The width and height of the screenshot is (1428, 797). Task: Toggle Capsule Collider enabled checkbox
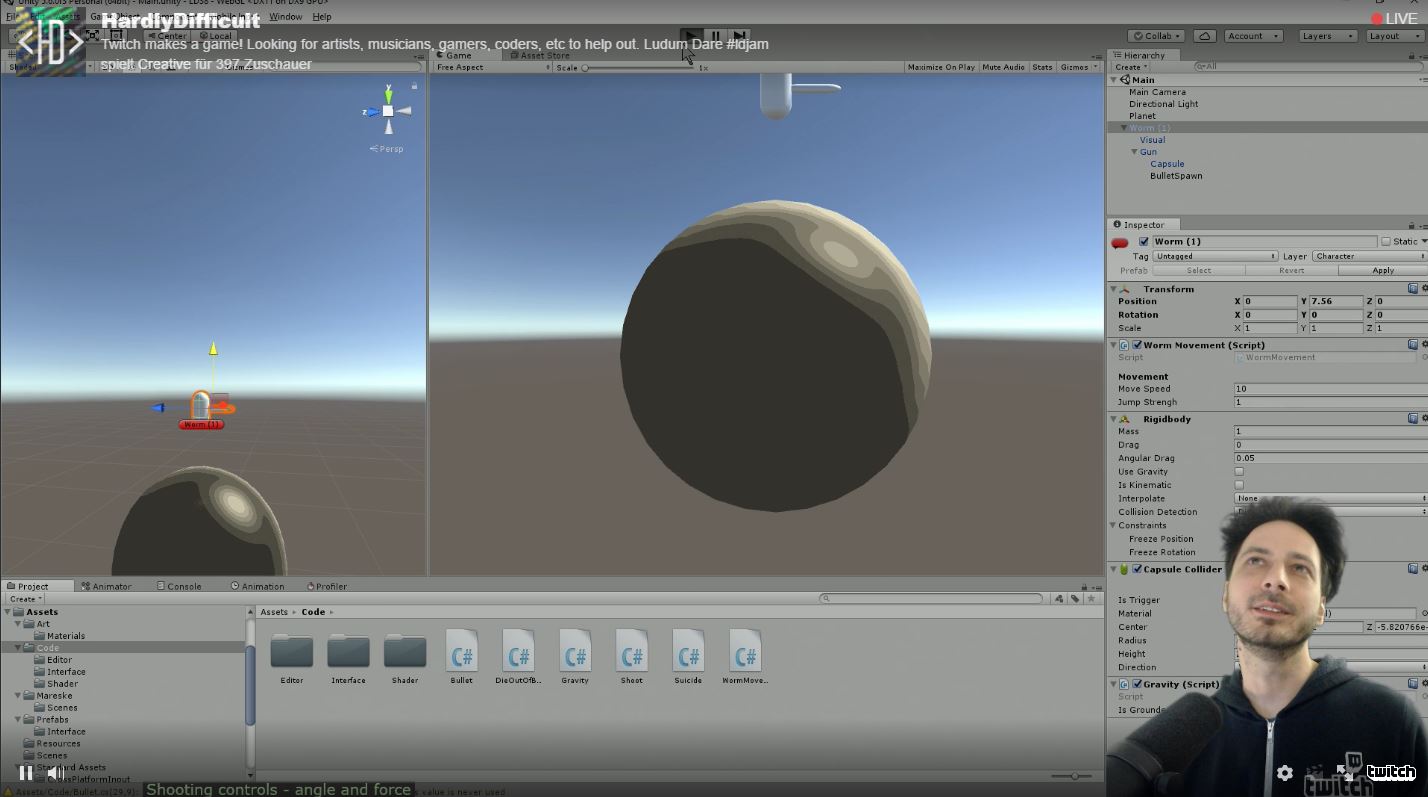click(x=1137, y=570)
